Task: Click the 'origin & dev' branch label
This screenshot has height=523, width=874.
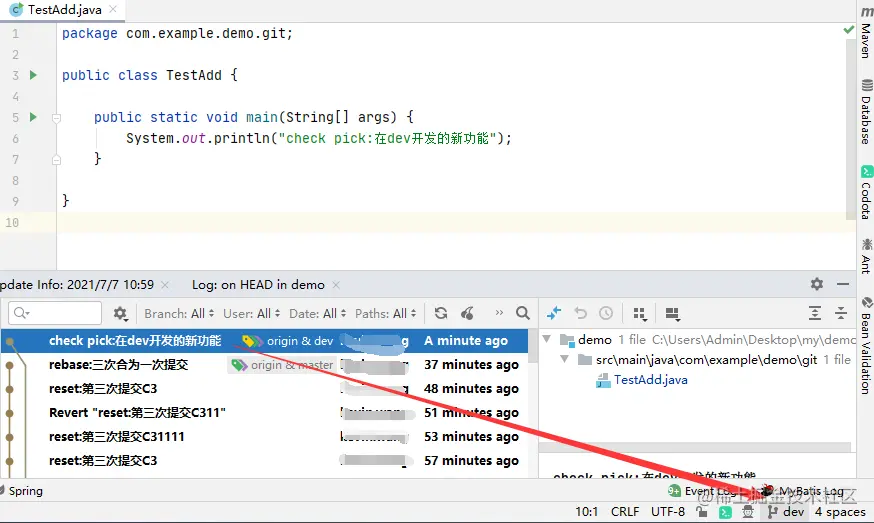Action: 288,341
